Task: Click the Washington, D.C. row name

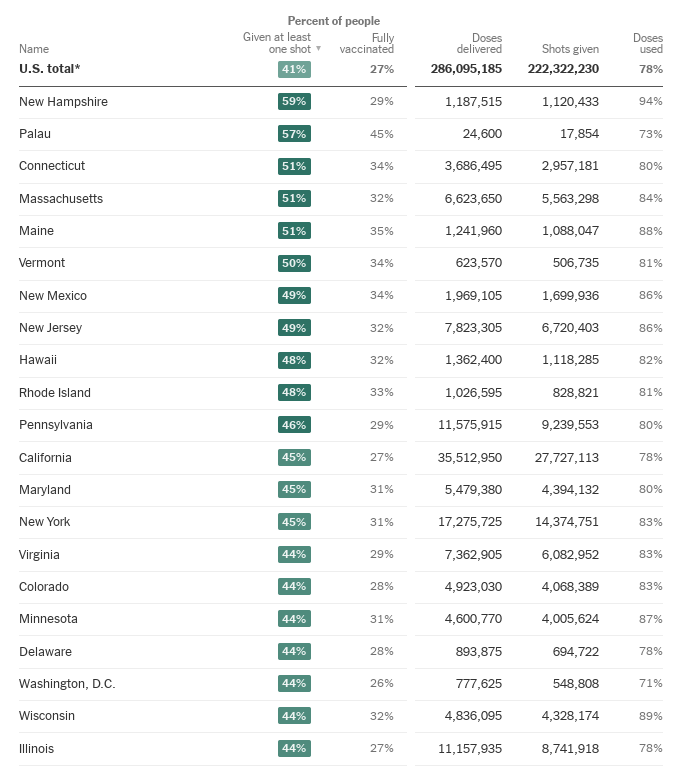Action: pyautogui.click(x=67, y=684)
